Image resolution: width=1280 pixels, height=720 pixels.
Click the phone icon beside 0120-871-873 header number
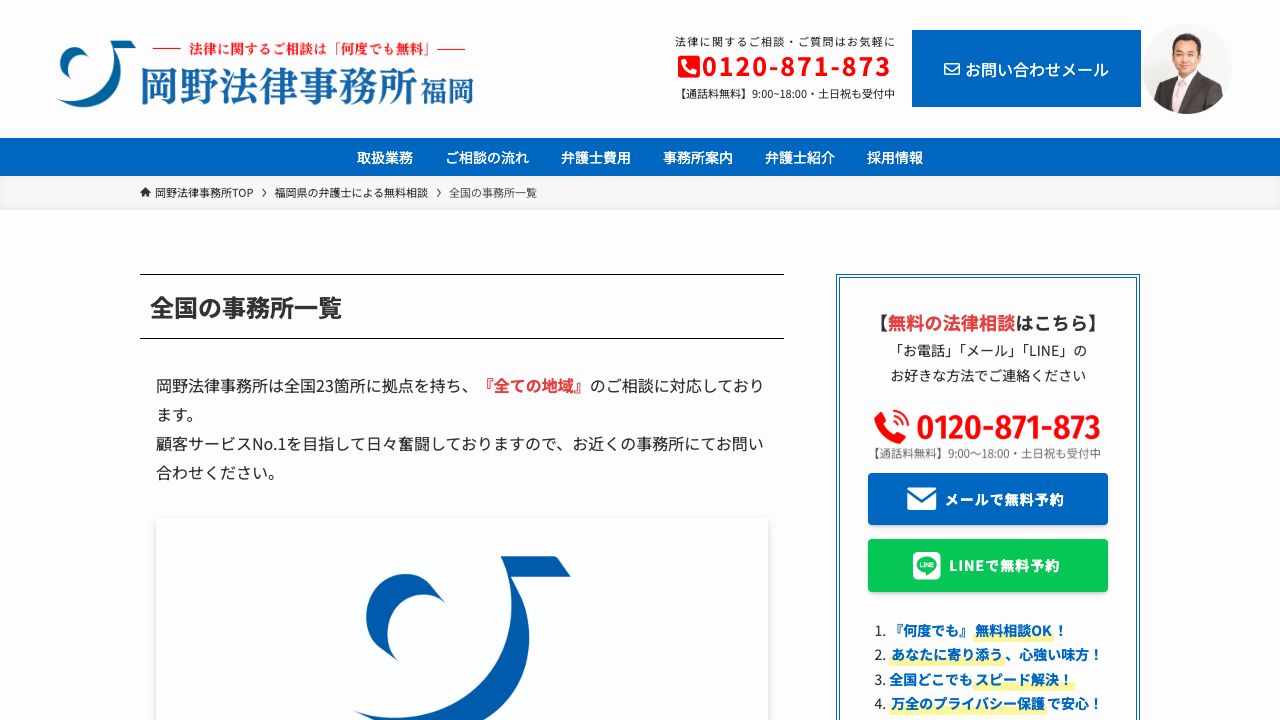[x=688, y=68]
